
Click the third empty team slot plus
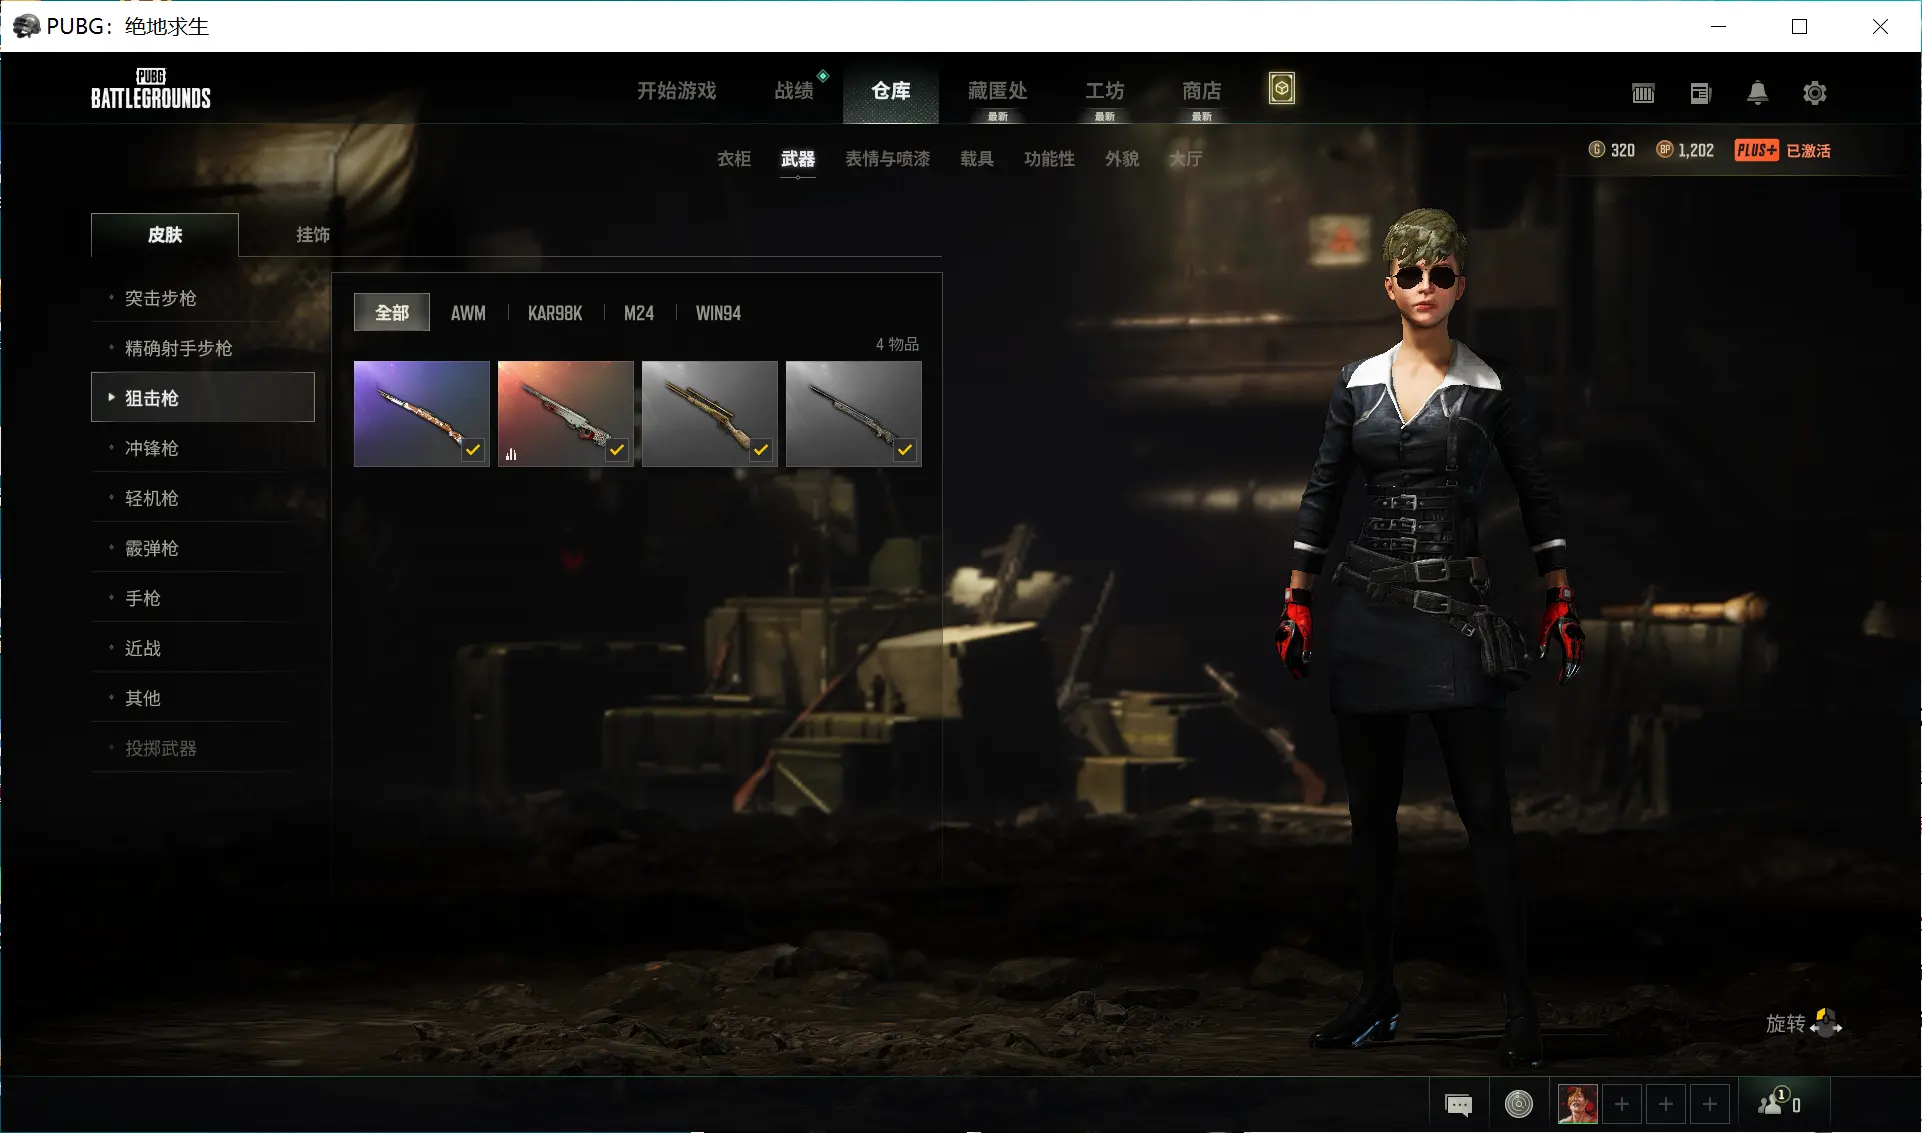click(x=1710, y=1104)
